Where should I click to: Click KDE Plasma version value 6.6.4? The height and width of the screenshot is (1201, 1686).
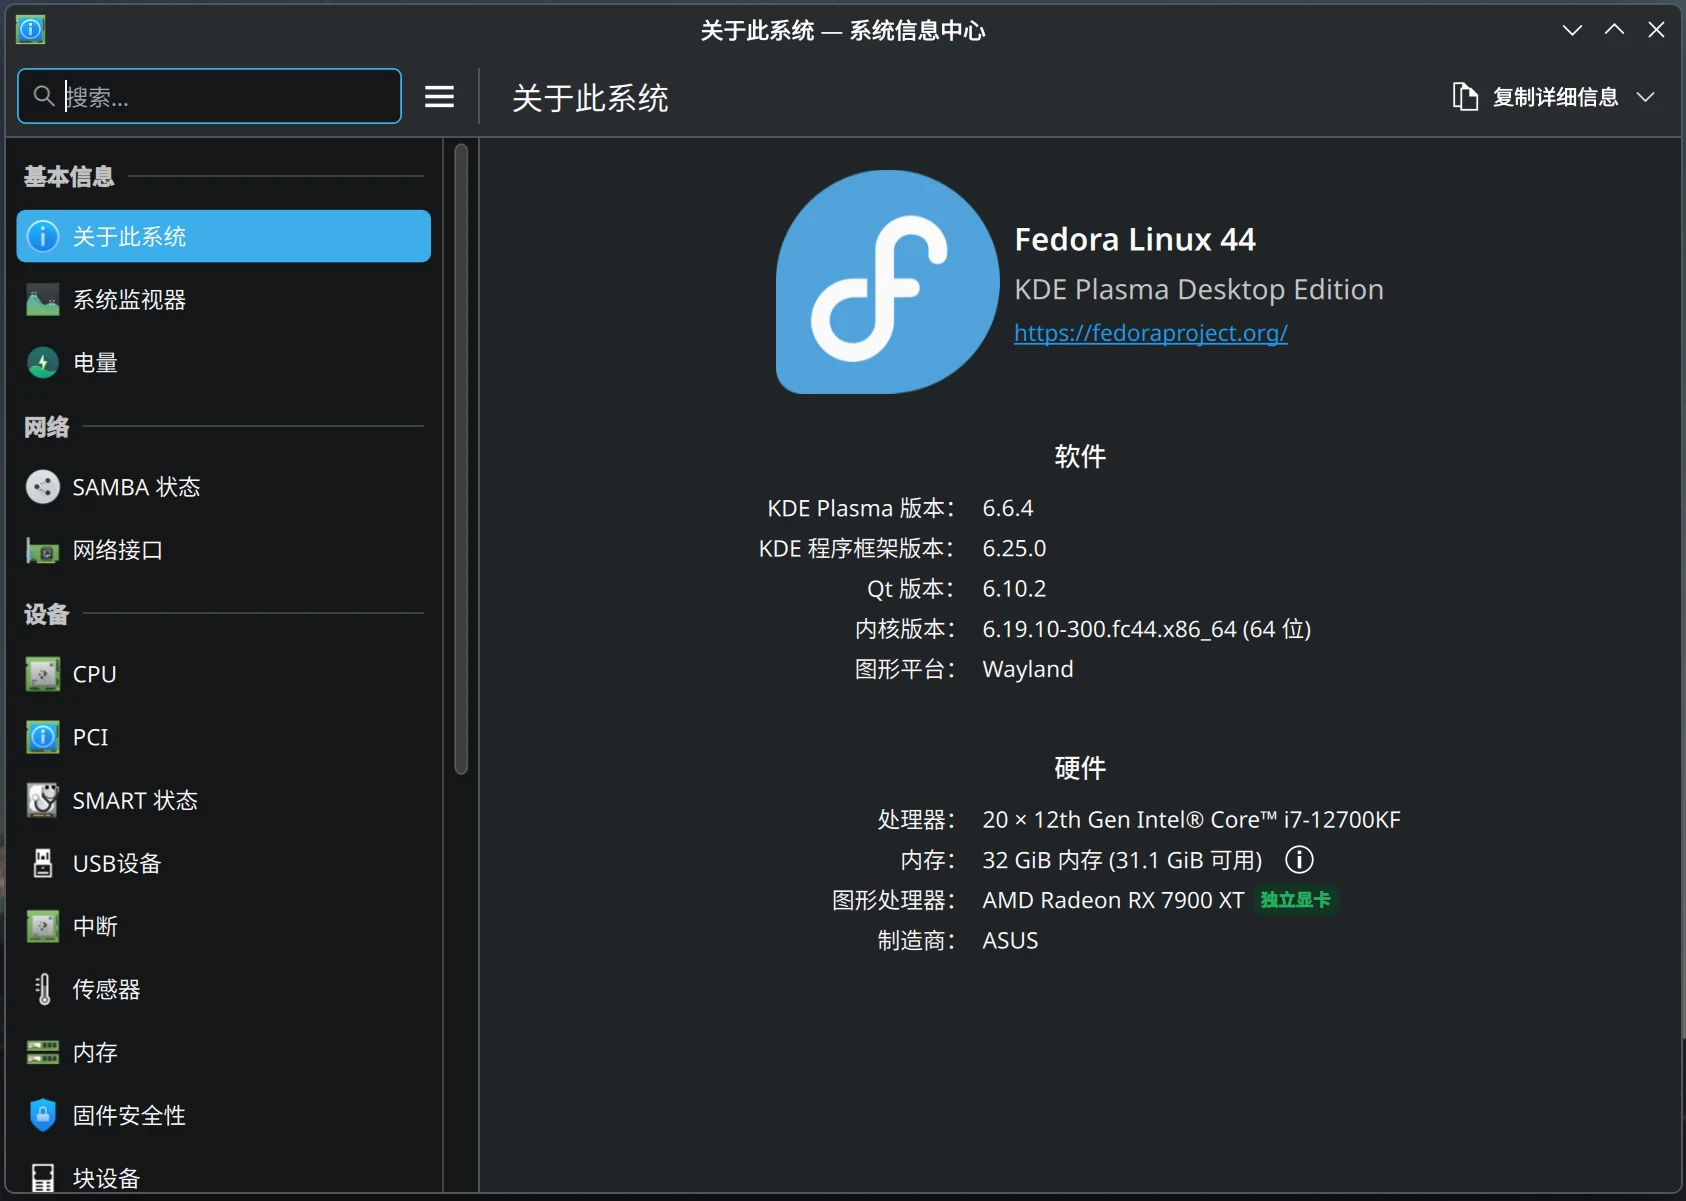coord(1008,508)
